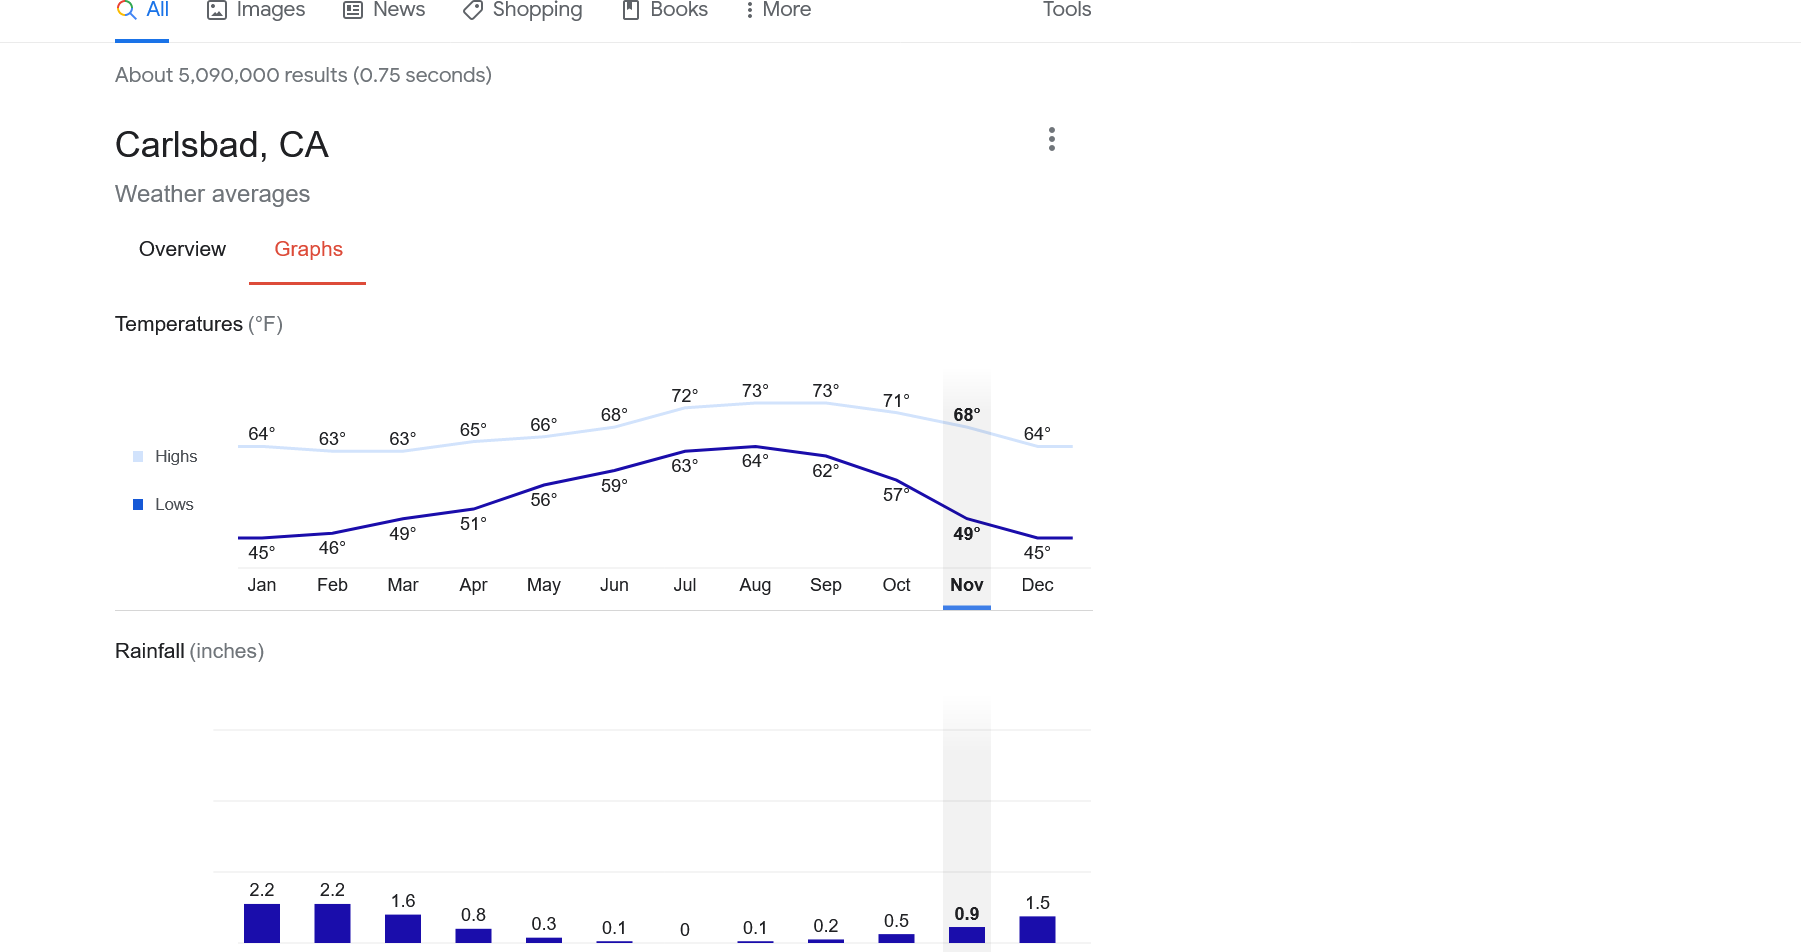This screenshot has height=952, width=1801.
Task: Select Dec on the temperature axis
Action: pyautogui.click(x=1037, y=585)
